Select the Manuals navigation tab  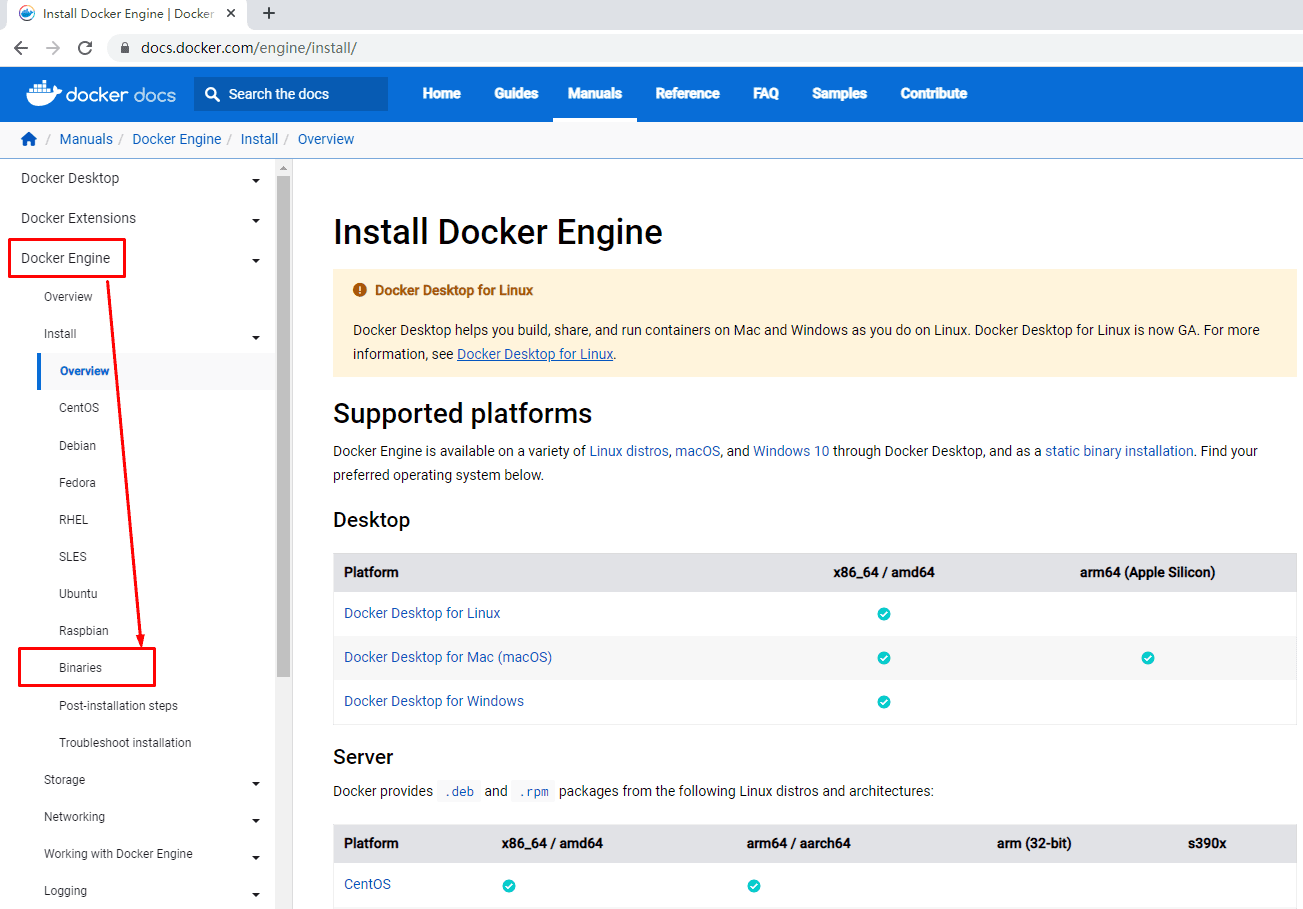[595, 93]
